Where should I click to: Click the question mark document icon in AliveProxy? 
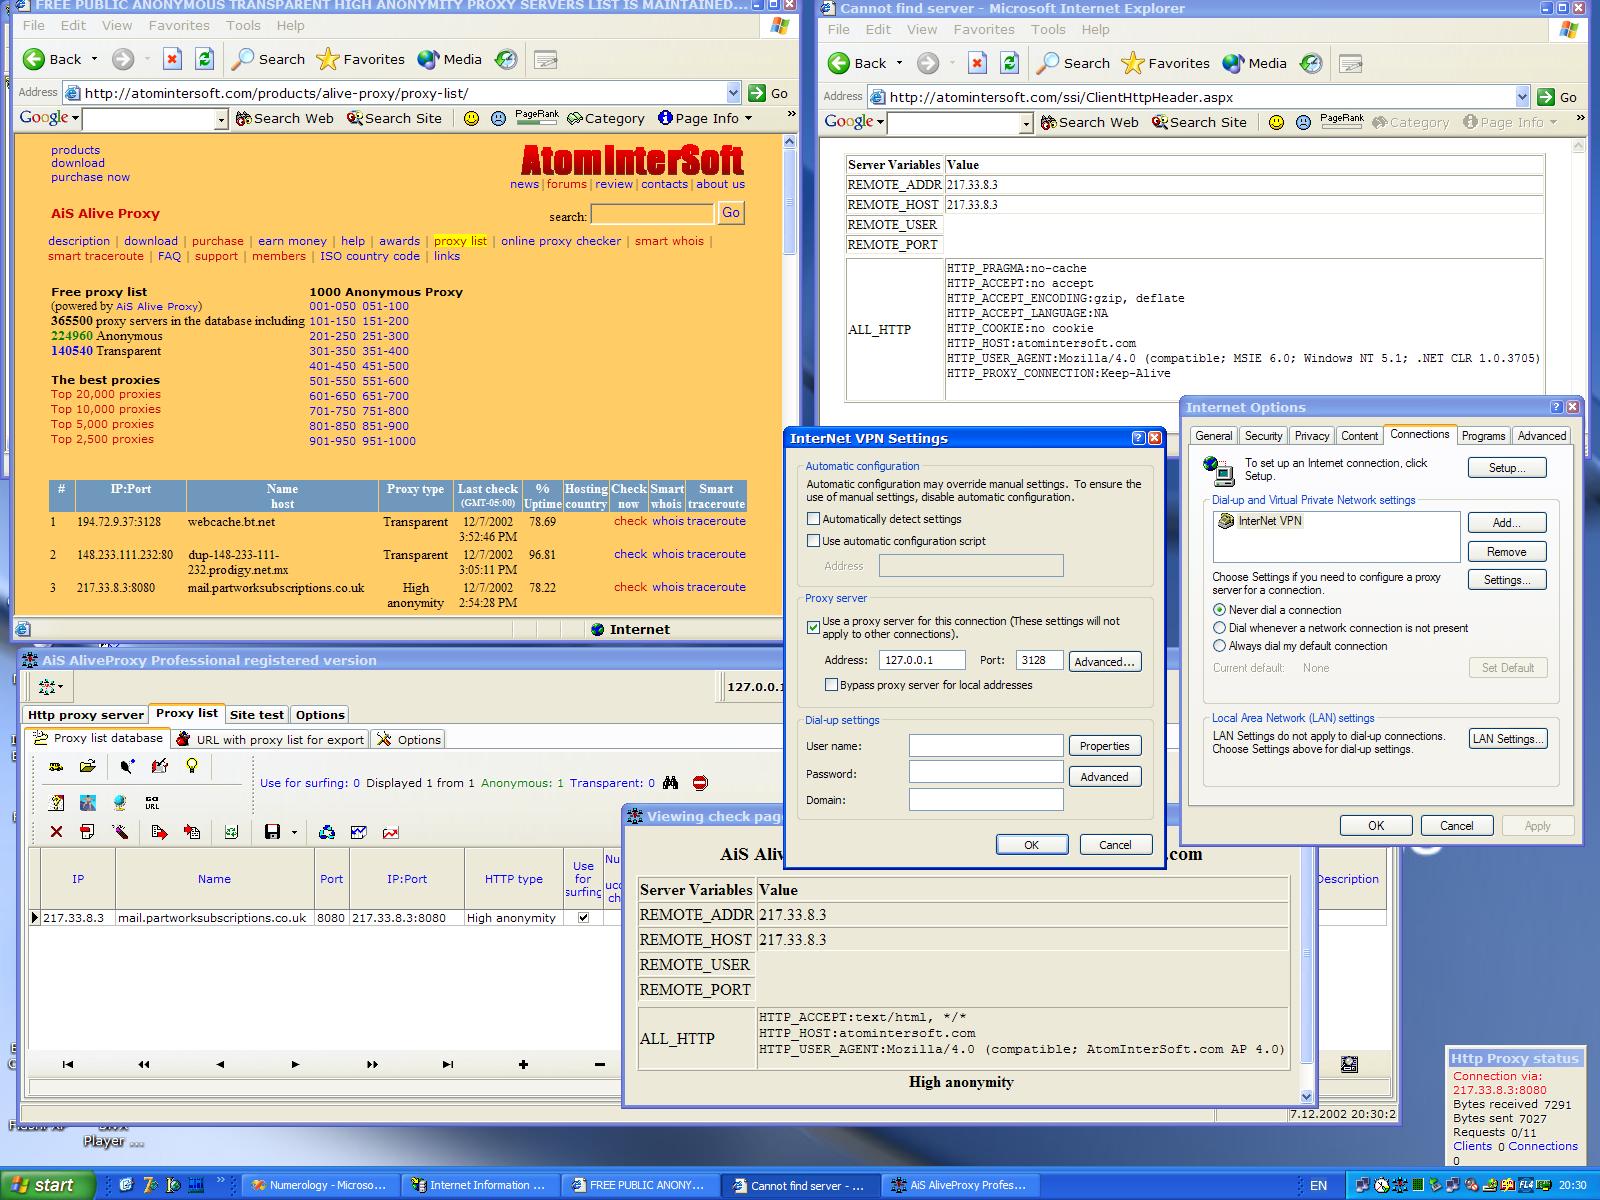(x=57, y=803)
